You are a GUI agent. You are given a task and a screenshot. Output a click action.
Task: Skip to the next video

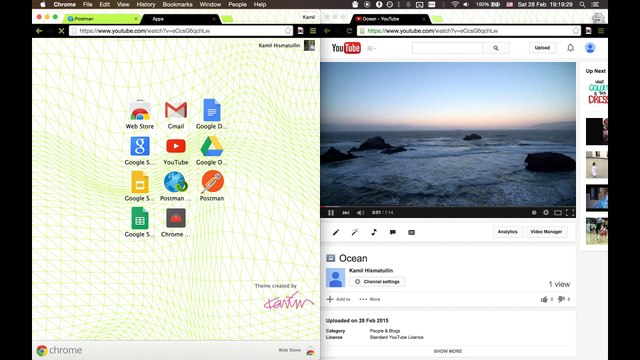tap(346, 213)
